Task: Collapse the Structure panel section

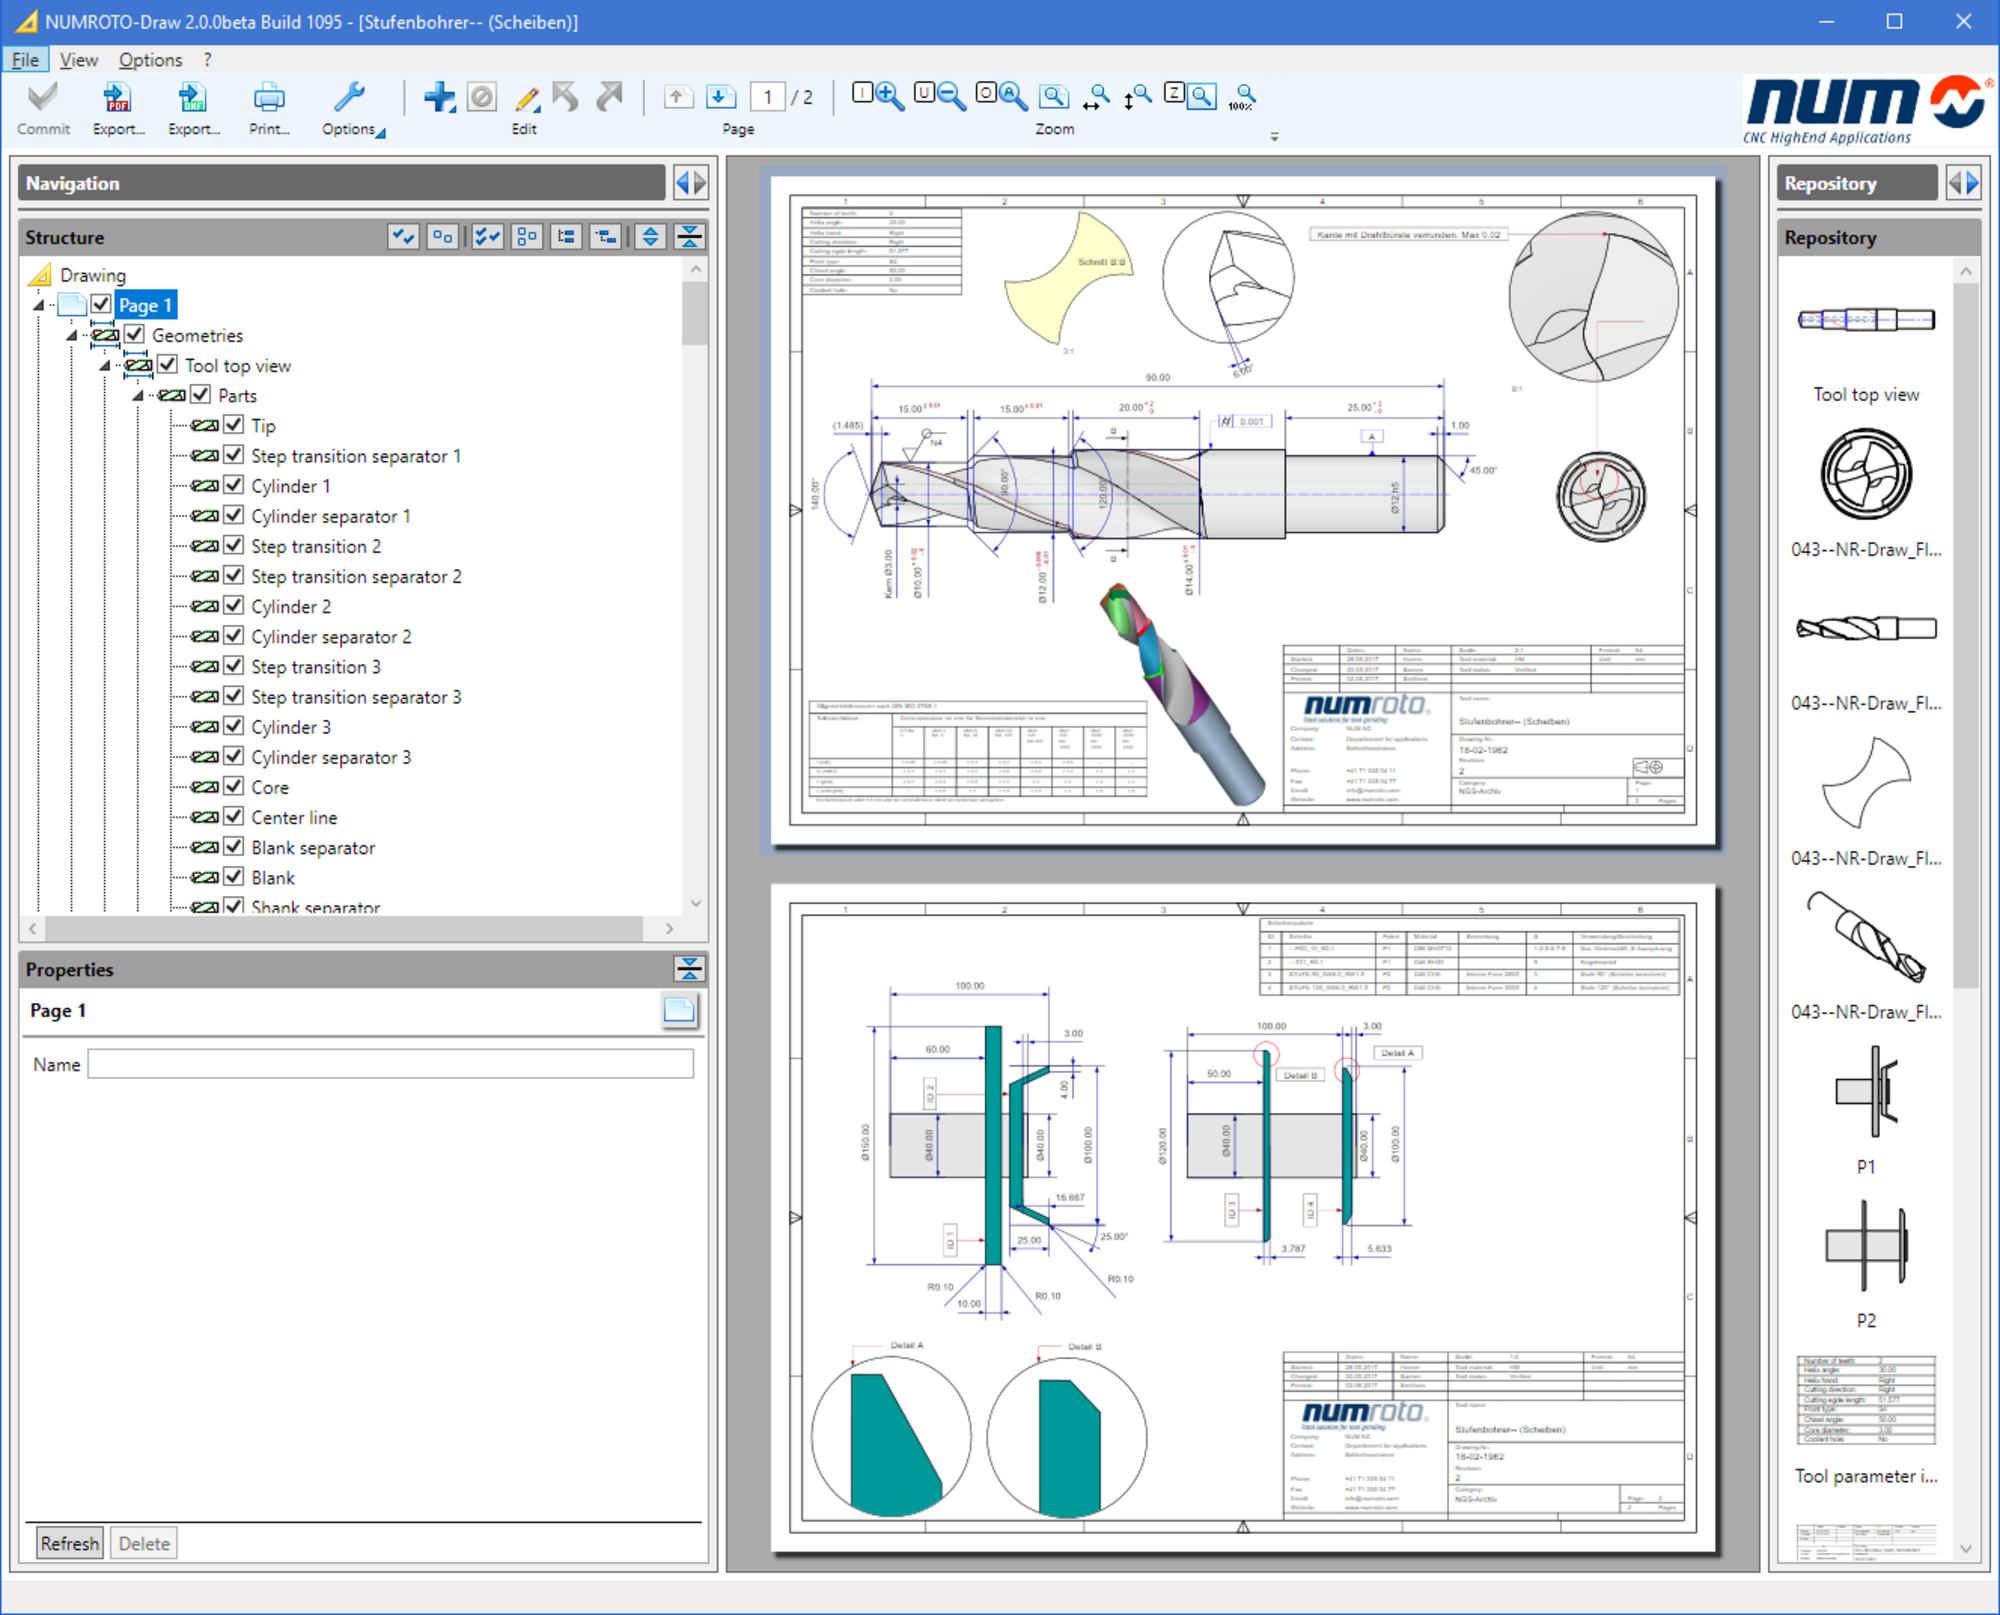Action: point(690,237)
